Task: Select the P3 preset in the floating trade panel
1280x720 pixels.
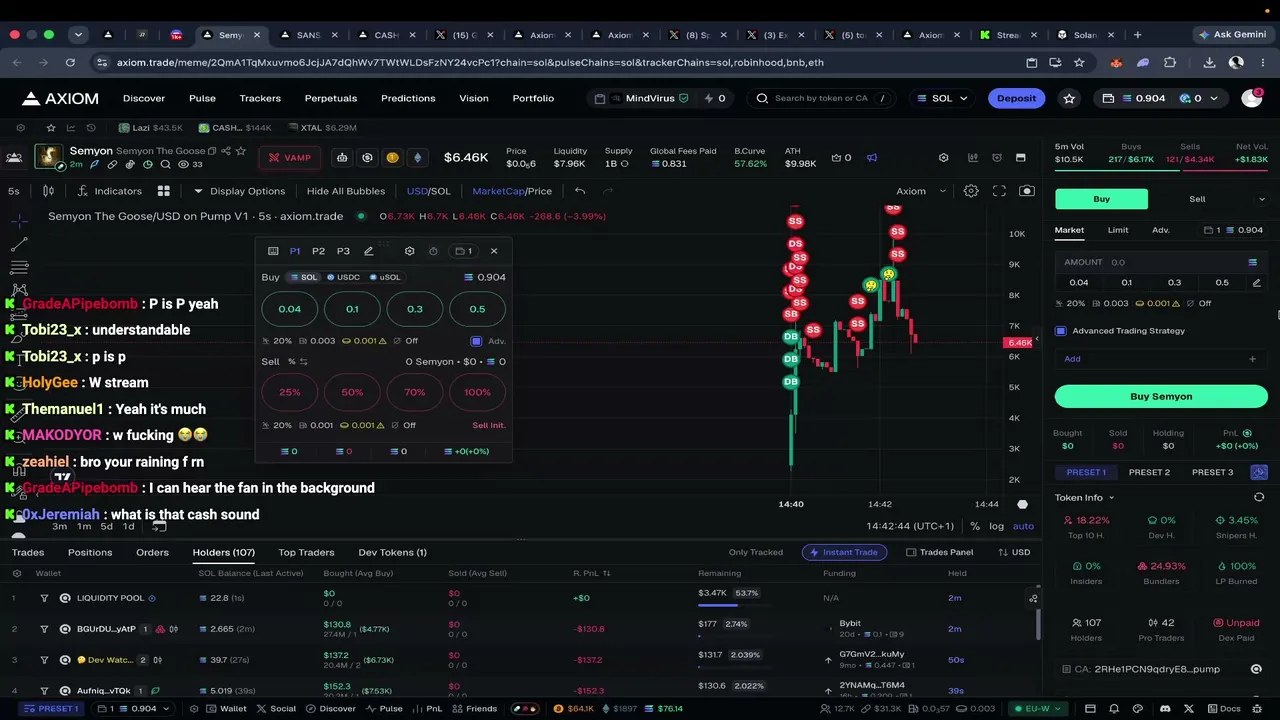Action: pyautogui.click(x=343, y=251)
